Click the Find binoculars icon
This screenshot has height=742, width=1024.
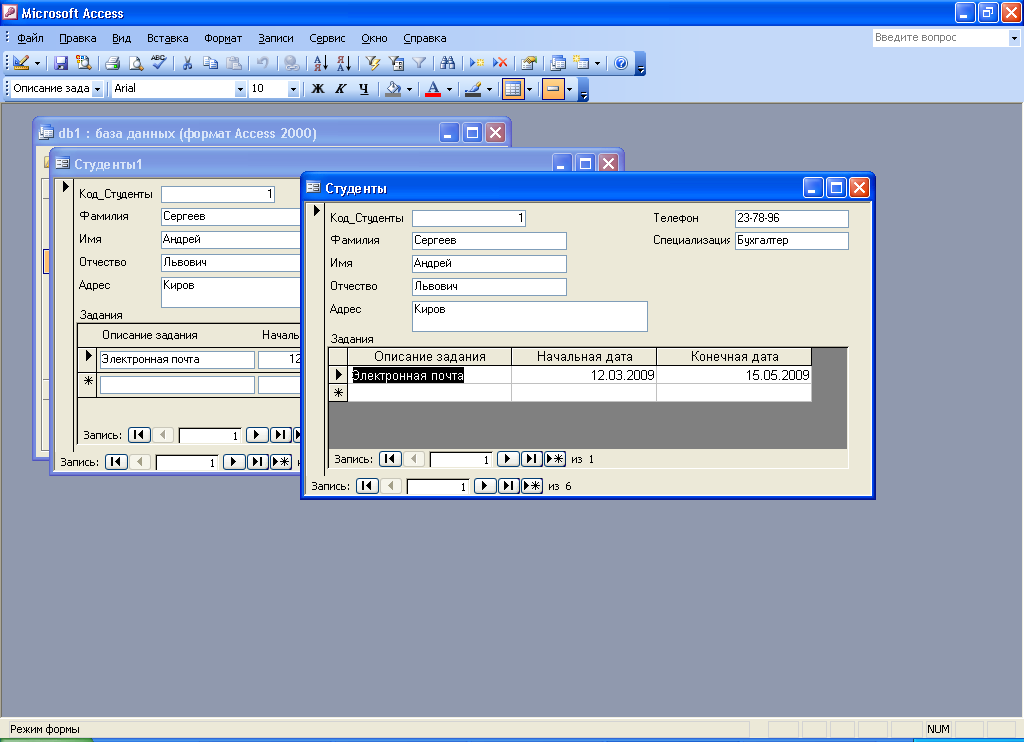tap(447, 63)
